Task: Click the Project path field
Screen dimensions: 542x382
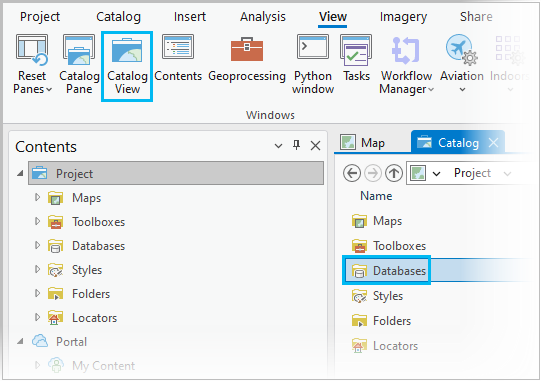Action: pos(472,173)
